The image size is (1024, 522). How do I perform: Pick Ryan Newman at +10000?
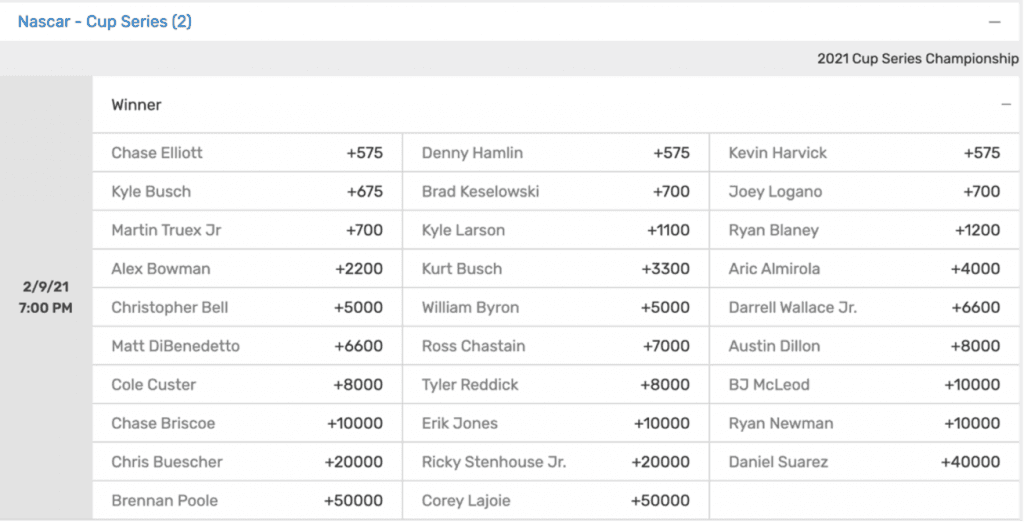click(864, 423)
